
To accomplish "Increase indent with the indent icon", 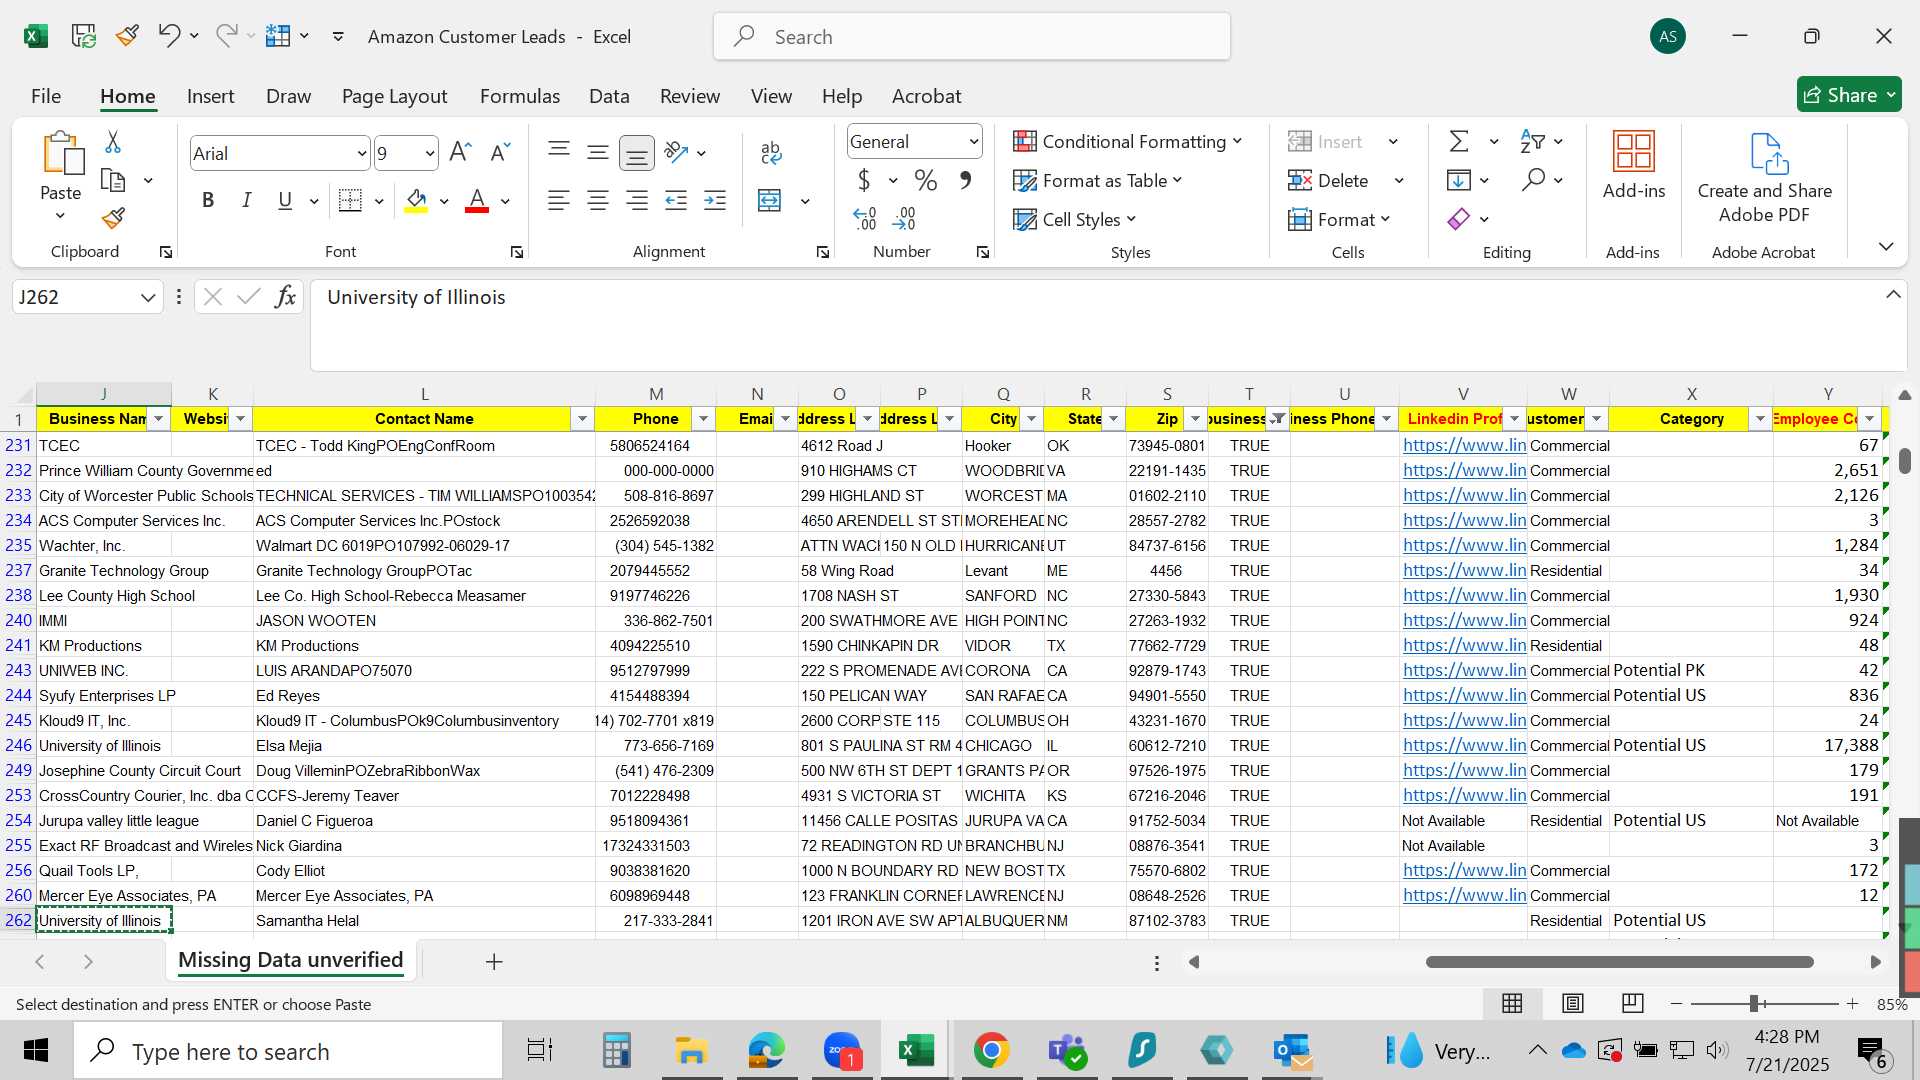I will pyautogui.click(x=715, y=200).
